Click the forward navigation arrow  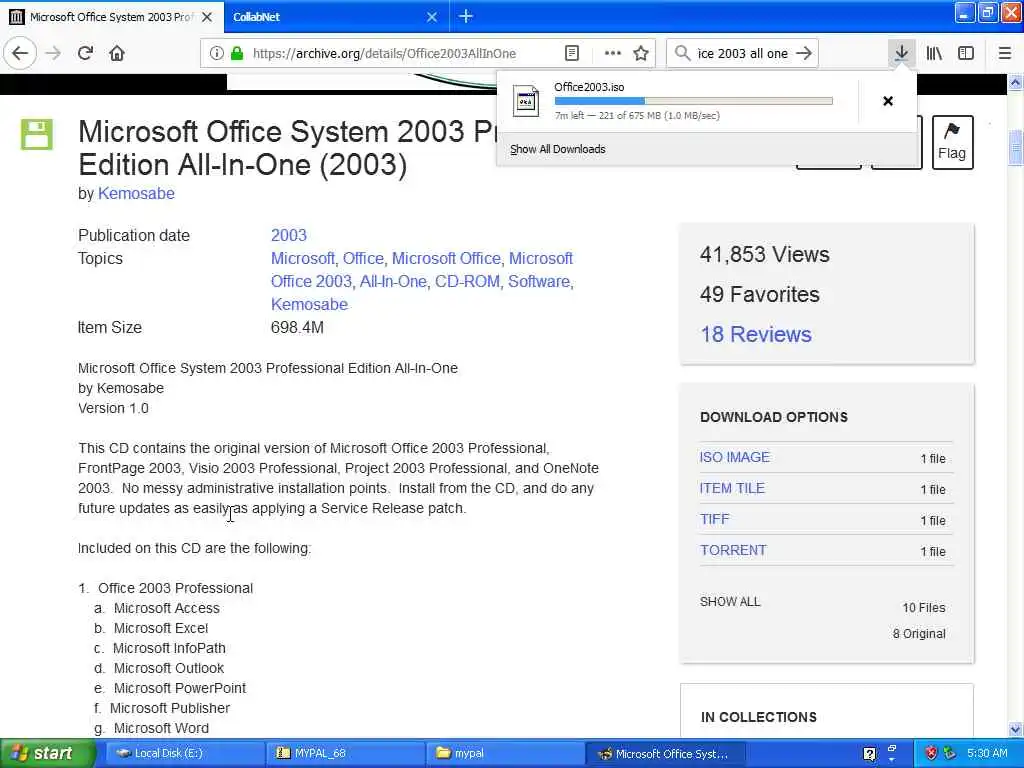[54, 53]
